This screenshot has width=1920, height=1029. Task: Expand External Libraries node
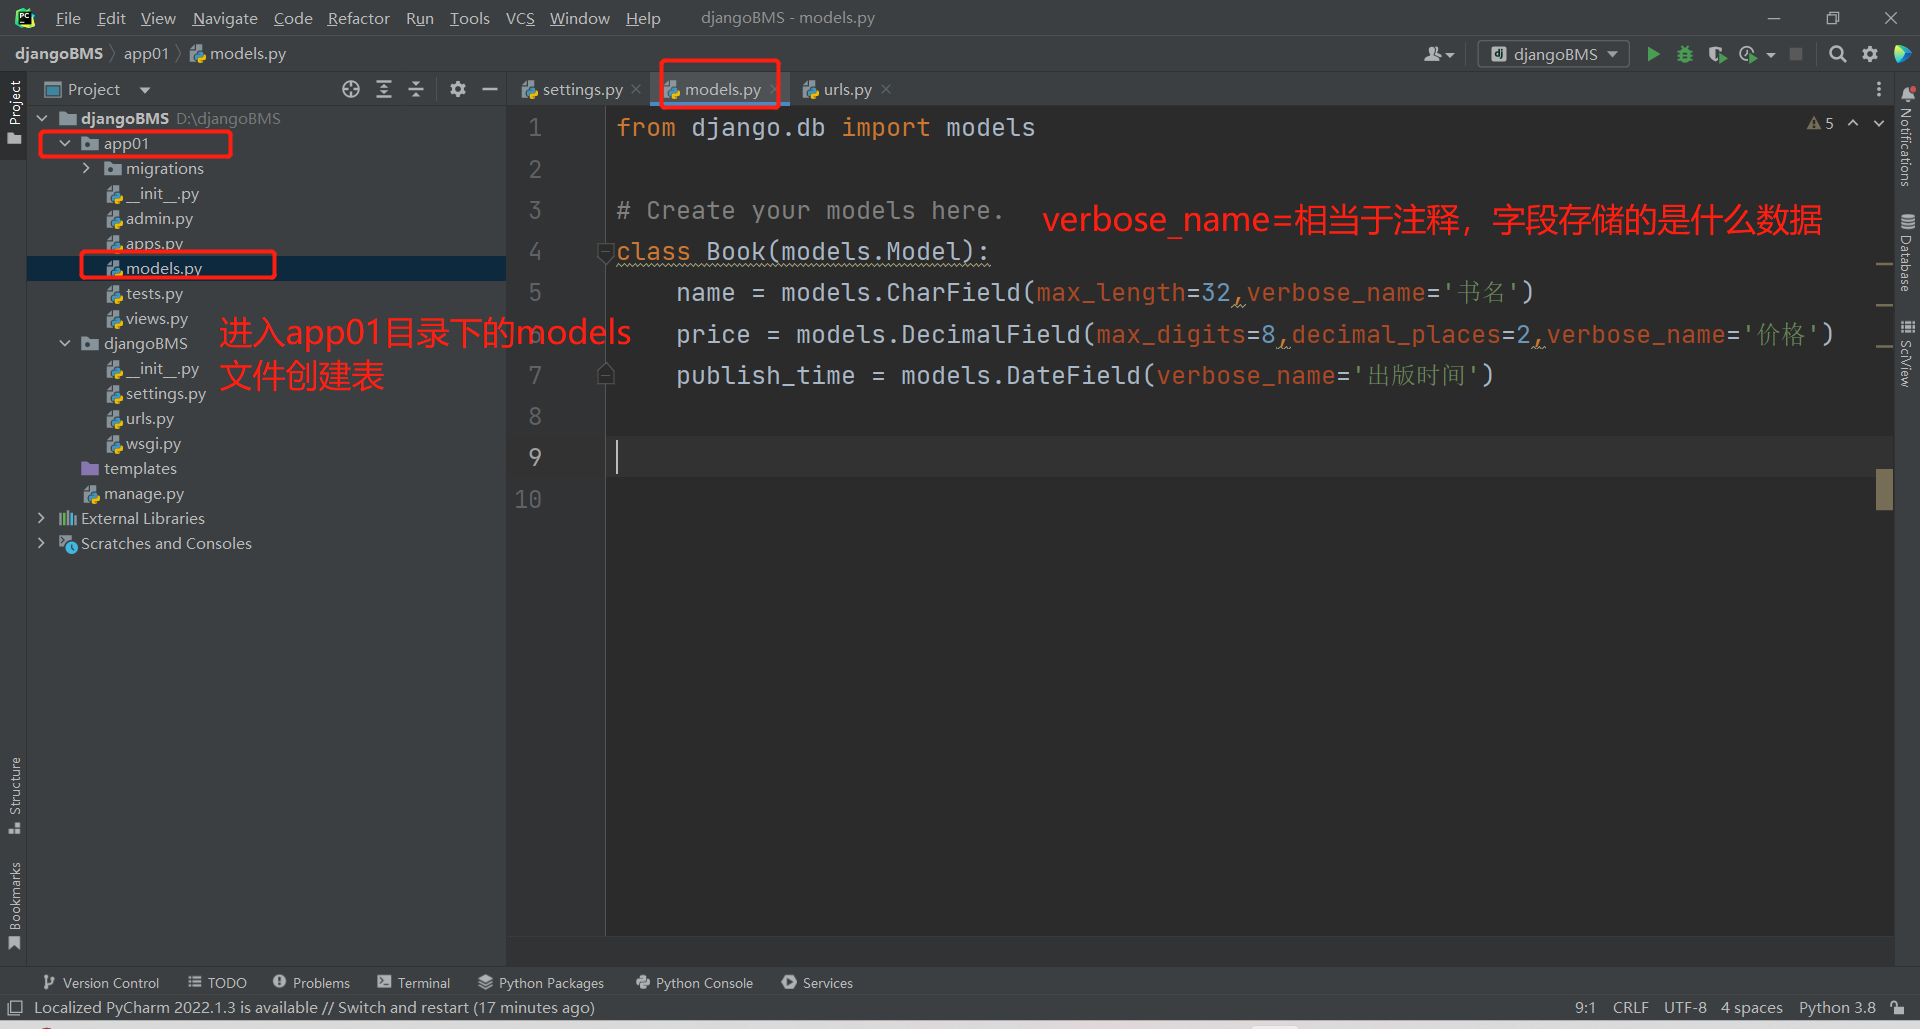click(42, 518)
